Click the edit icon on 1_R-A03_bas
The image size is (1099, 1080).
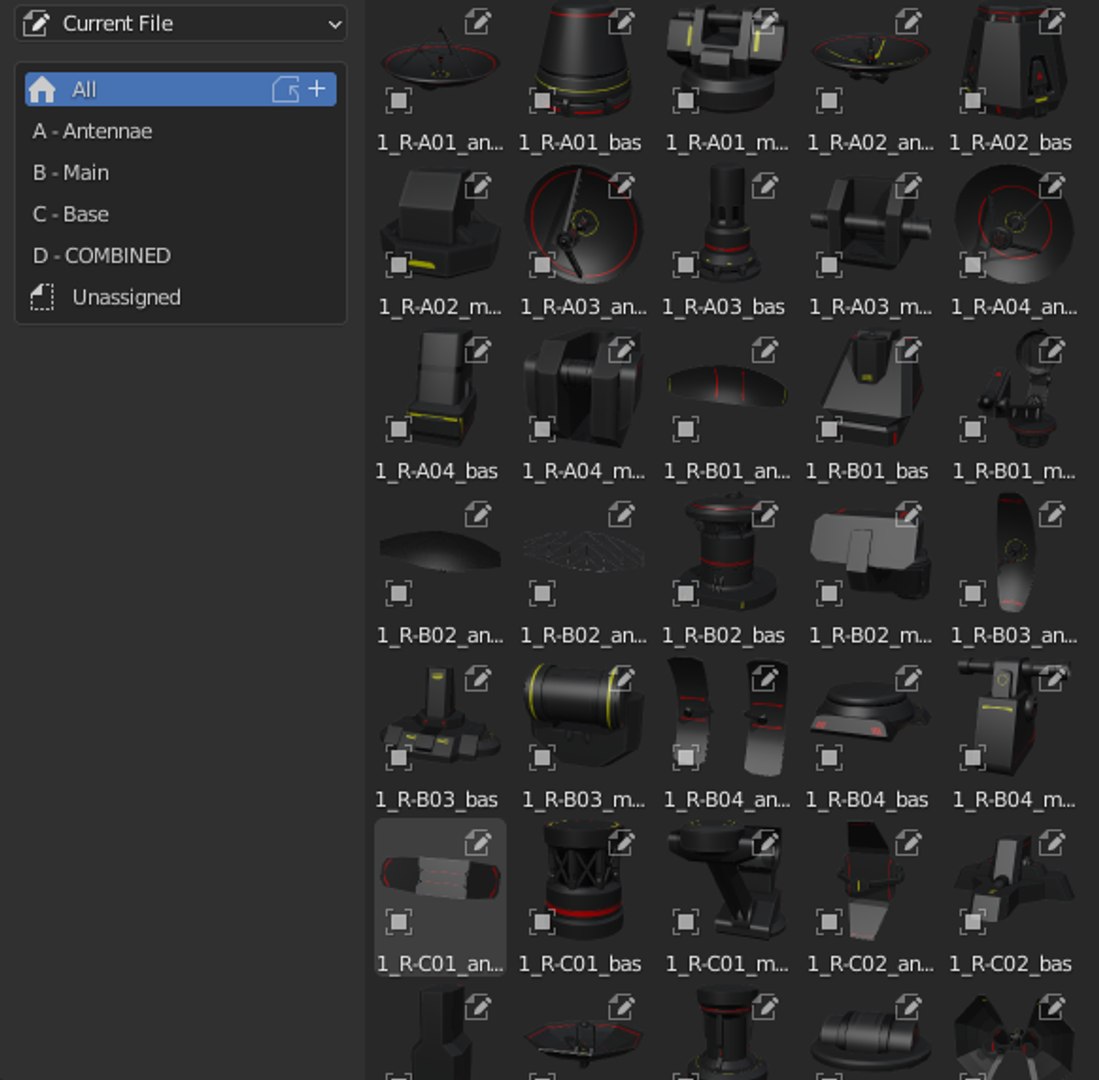765,186
